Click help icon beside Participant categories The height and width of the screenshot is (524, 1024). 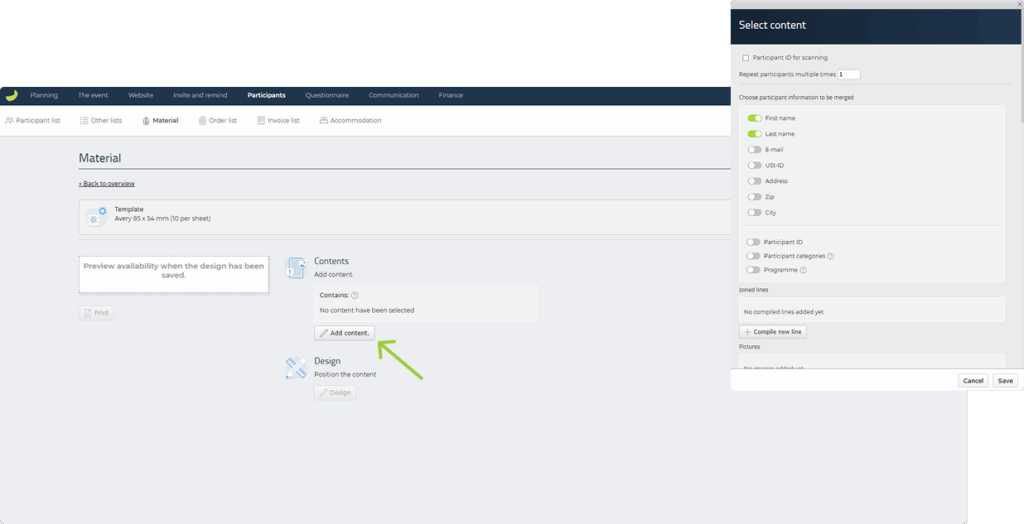tap(831, 256)
